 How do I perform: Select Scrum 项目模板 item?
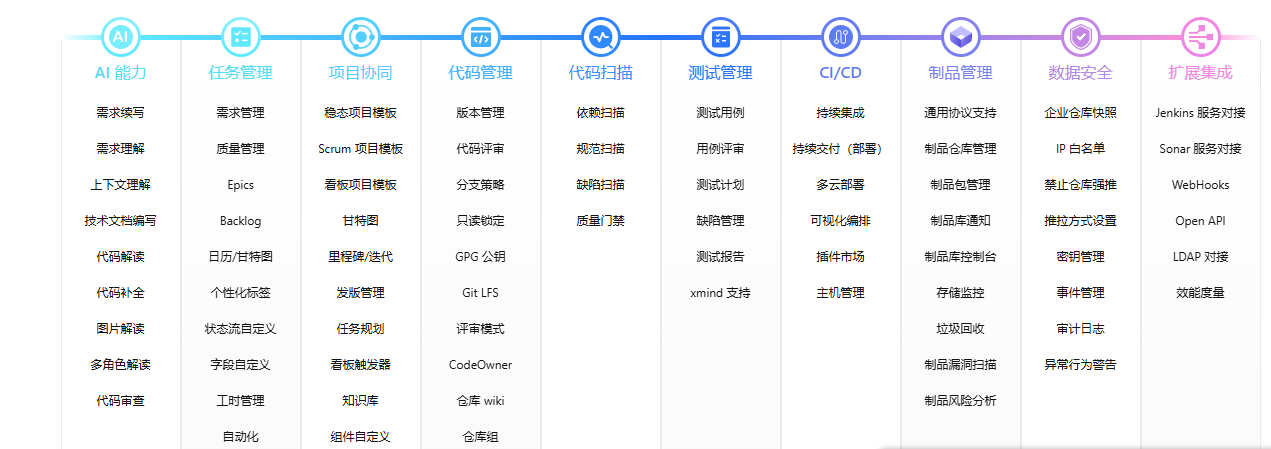click(x=360, y=149)
